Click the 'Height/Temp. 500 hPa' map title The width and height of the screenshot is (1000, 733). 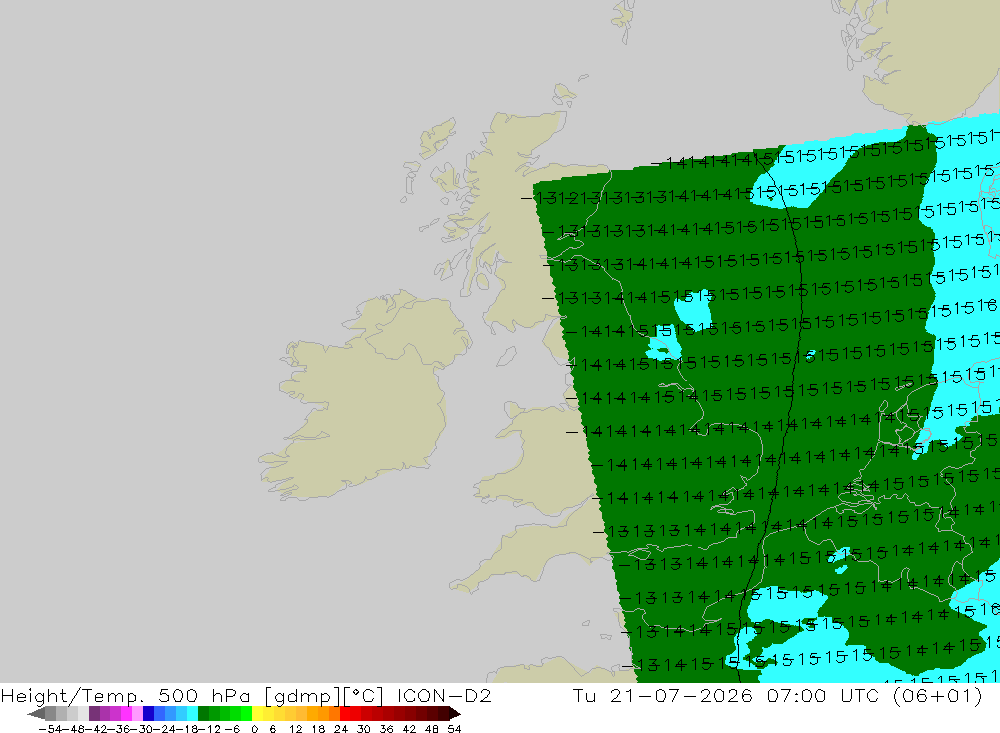[x=125, y=695]
